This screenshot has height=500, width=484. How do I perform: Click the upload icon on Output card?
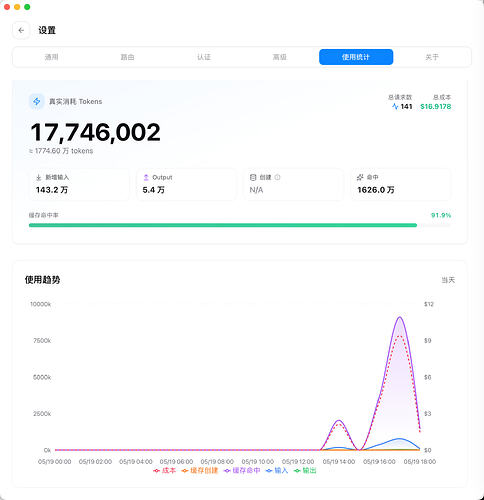tap(146, 177)
